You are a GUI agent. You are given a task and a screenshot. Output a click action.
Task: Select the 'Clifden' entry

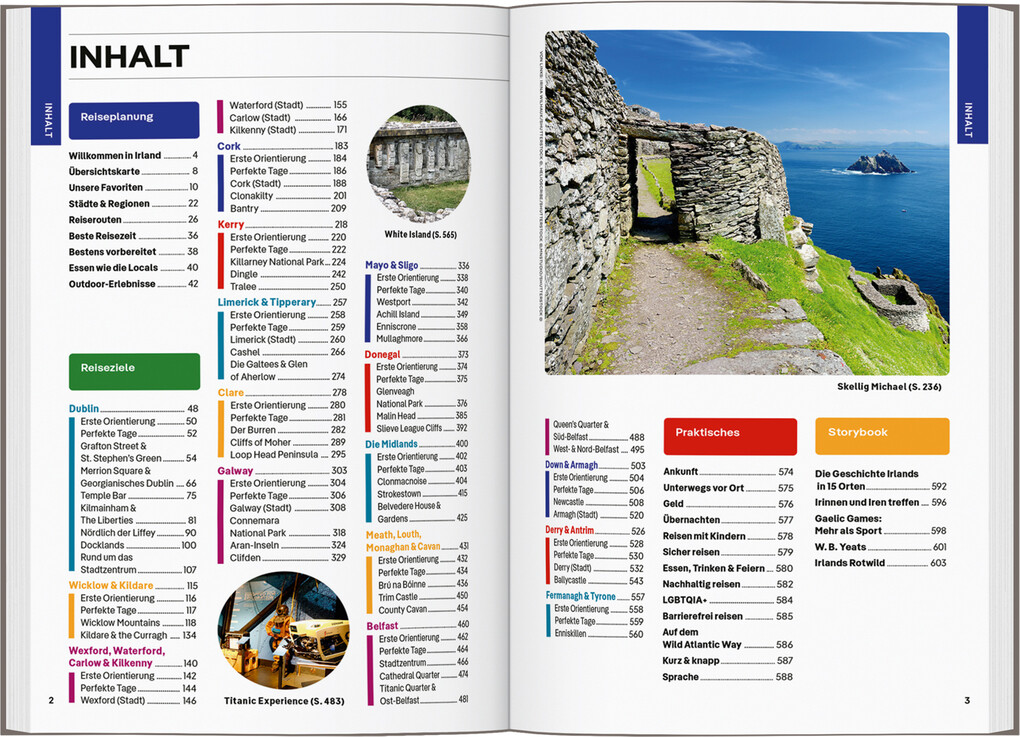point(288,557)
